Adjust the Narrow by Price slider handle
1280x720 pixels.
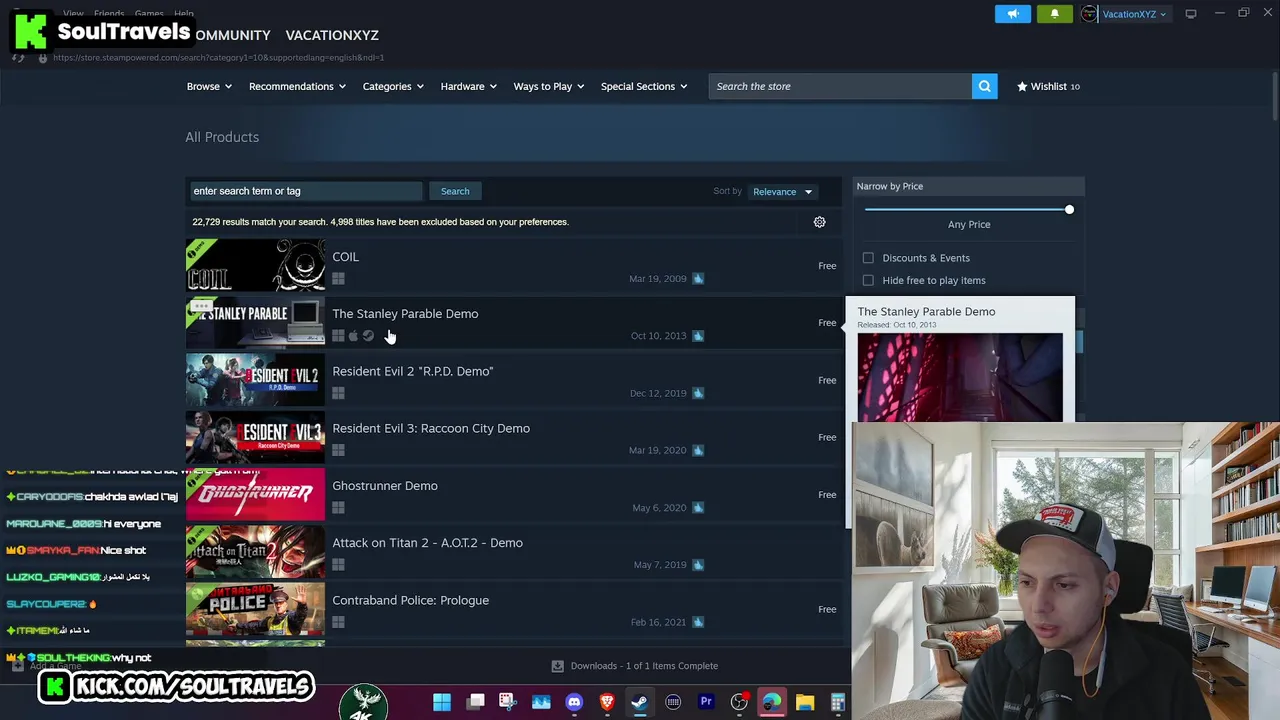point(1069,209)
